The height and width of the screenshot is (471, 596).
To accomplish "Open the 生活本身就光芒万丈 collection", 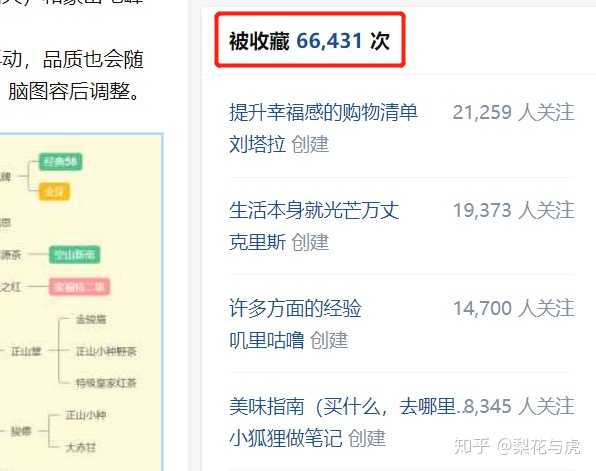I will pyautogui.click(x=314, y=211).
